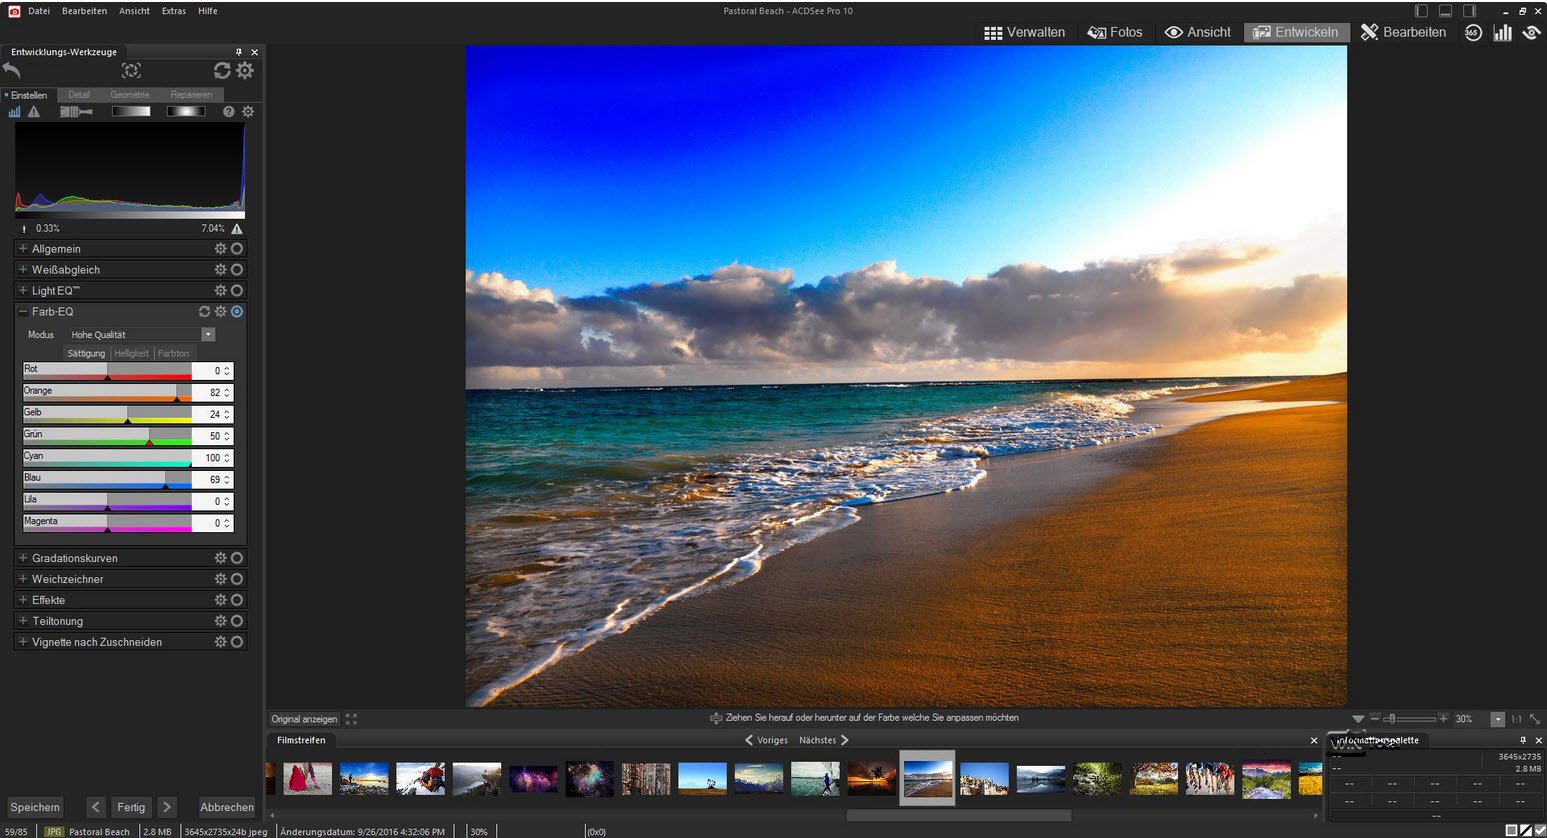The height and width of the screenshot is (838, 1547).
Task: Click the Abbrechen button
Action: 227,807
